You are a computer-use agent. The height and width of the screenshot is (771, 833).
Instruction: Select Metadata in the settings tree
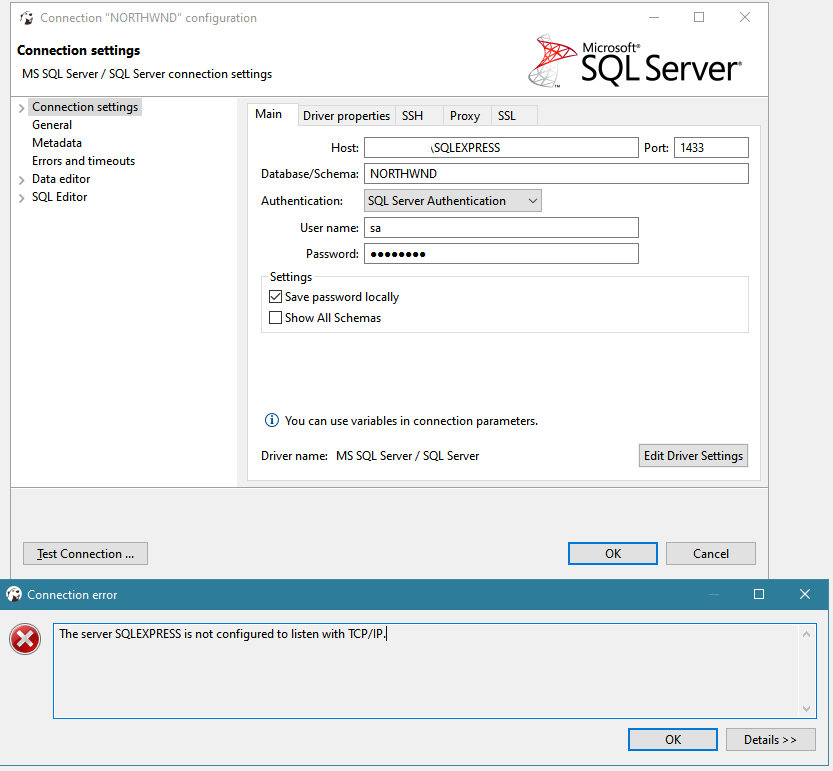pyautogui.click(x=57, y=143)
